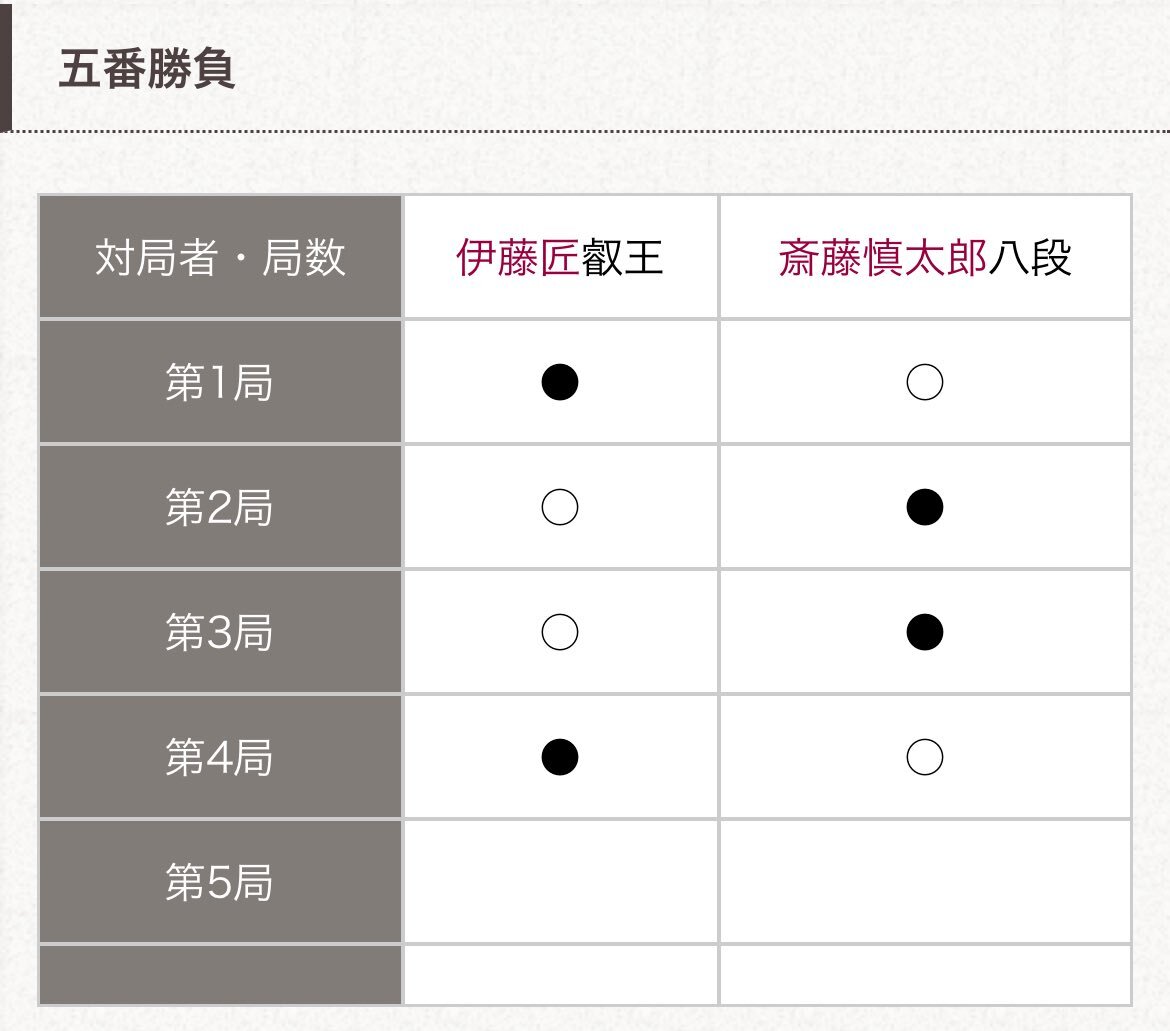Screen dimensions: 1170x1031
Task: Click the 叡王 title text beside 伊藤匠
Action: point(622,257)
